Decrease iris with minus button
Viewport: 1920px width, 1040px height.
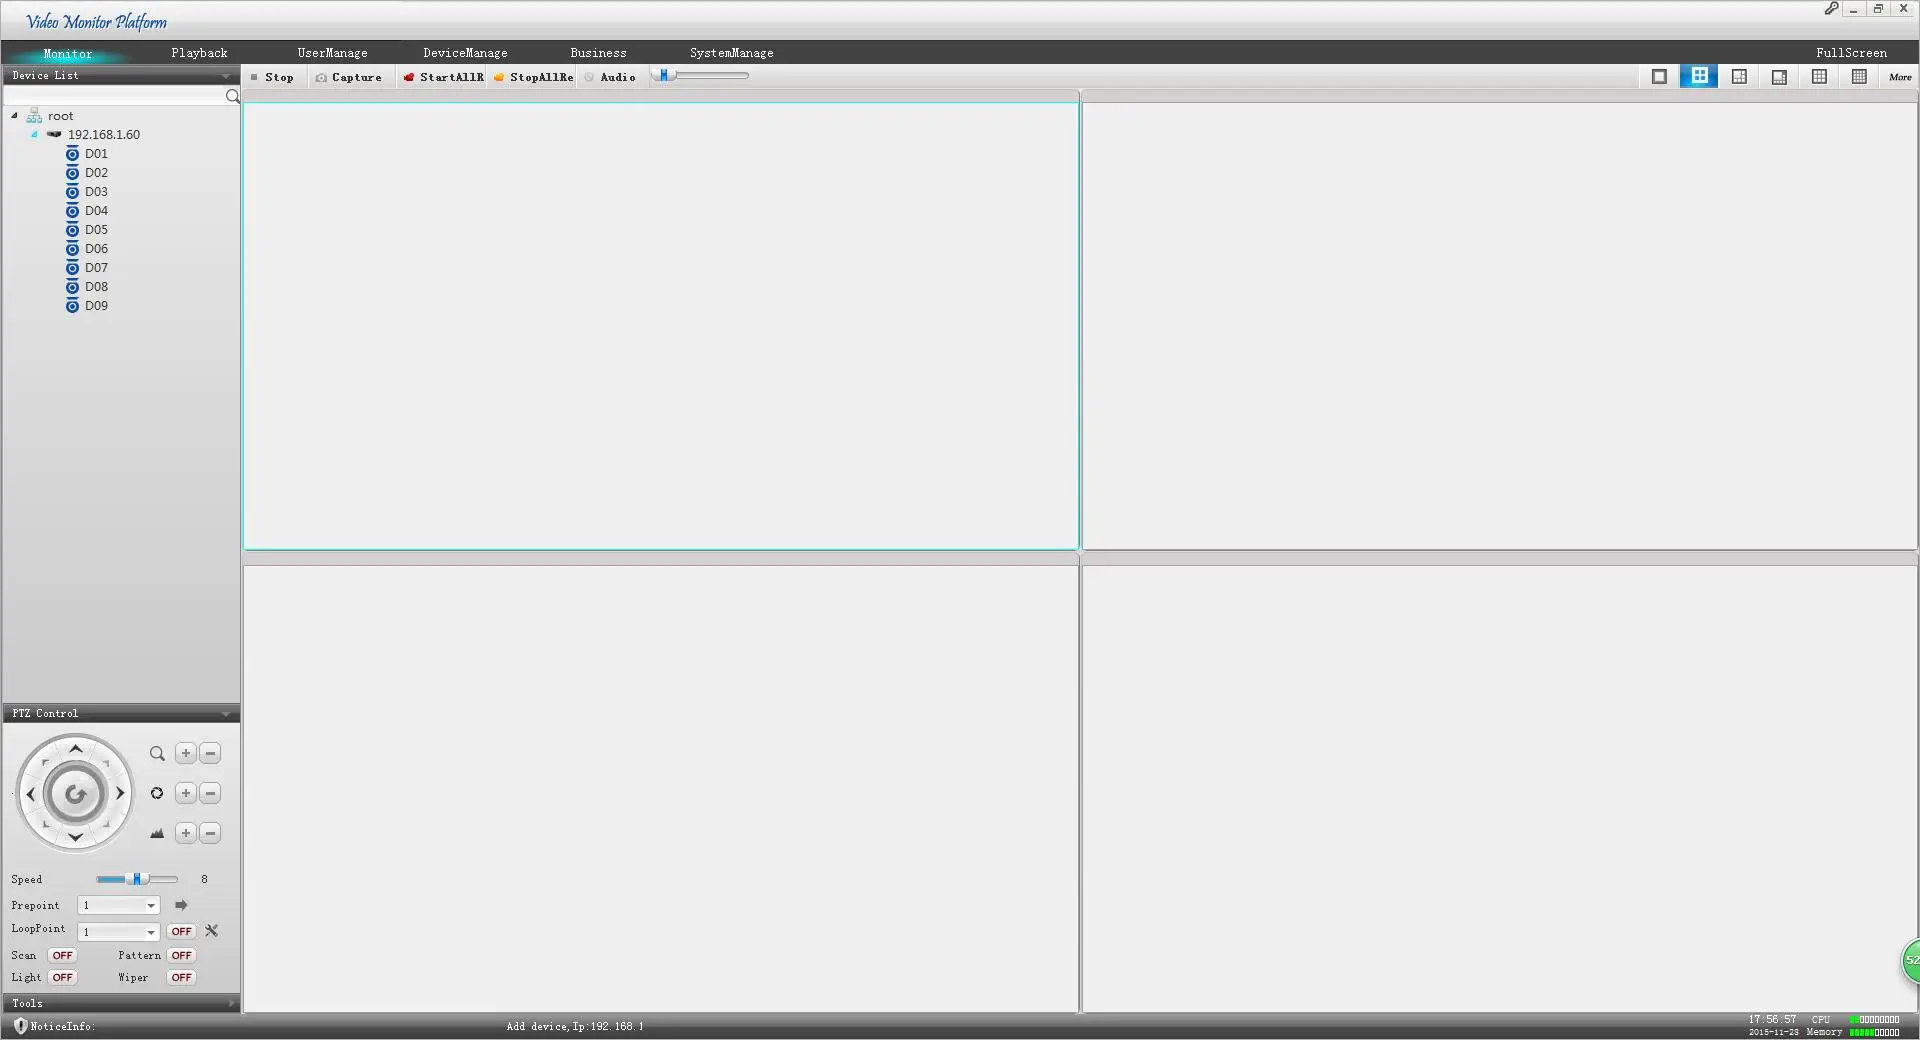click(210, 794)
